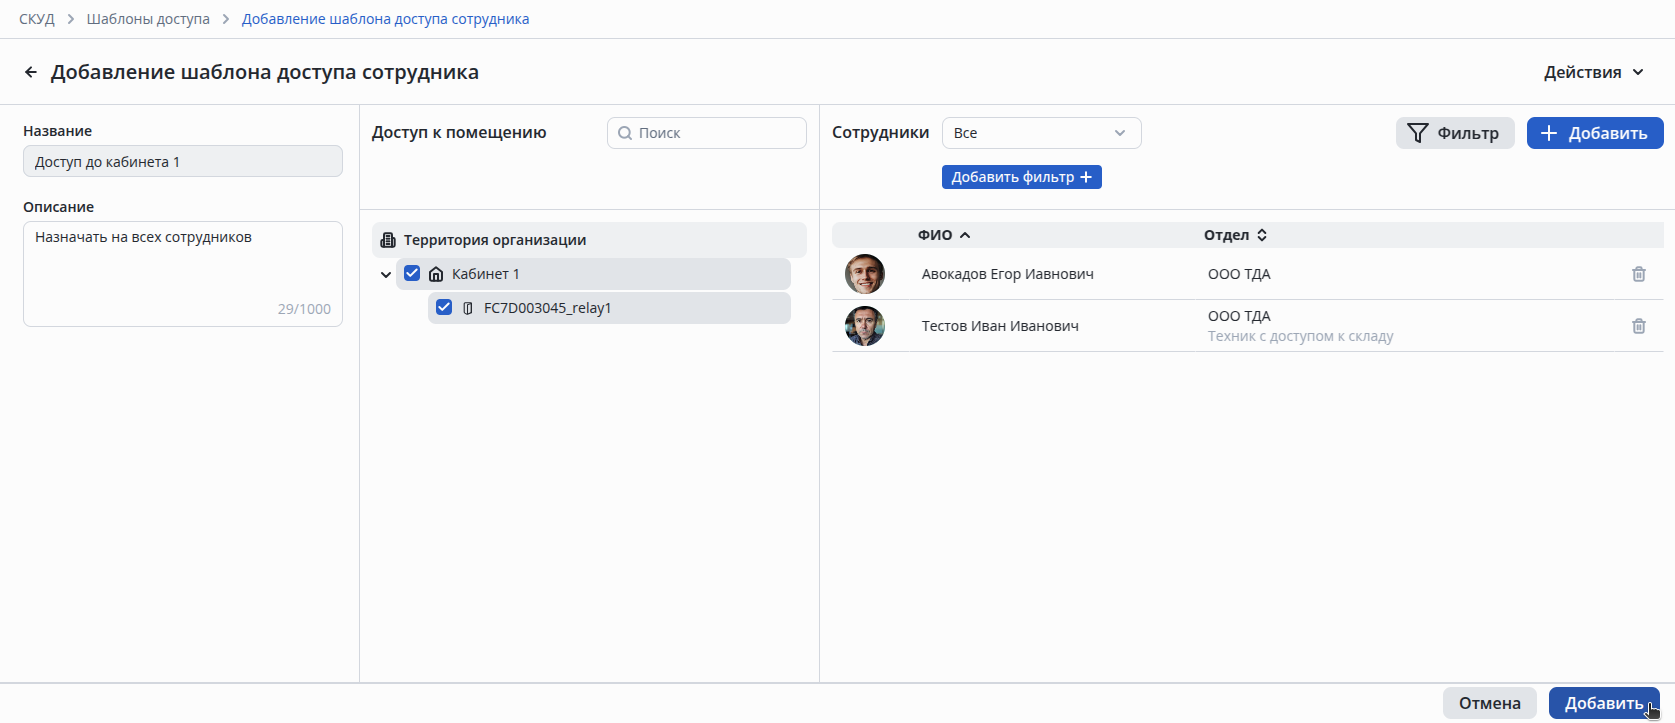Click the Поиск room search field
The width and height of the screenshot is (1675, 723).
716,133
